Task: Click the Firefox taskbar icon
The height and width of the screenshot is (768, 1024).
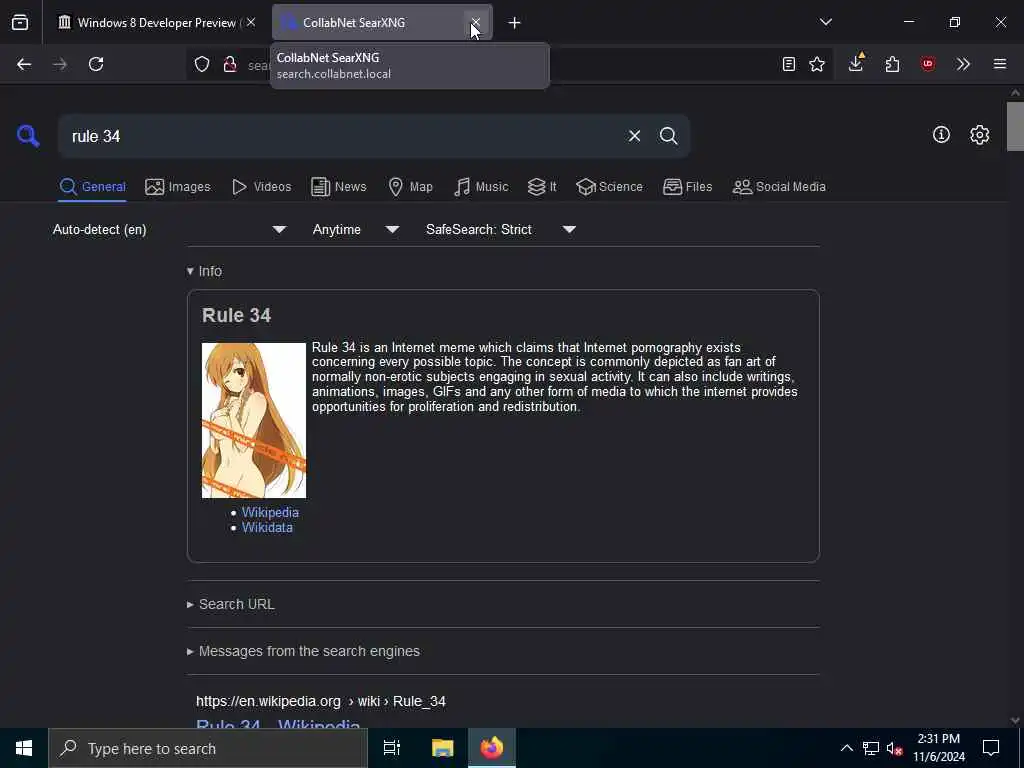Action: click(x=492, y=748)
